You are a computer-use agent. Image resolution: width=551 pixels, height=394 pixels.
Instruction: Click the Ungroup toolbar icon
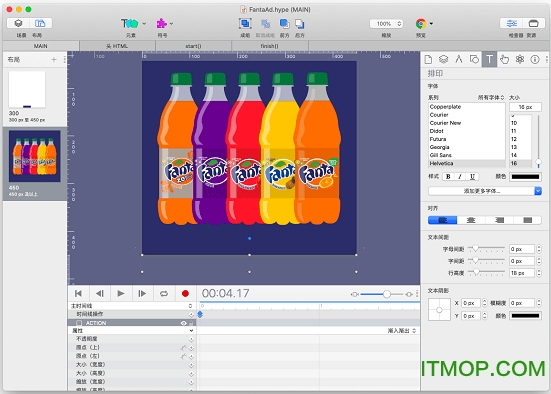265,24
